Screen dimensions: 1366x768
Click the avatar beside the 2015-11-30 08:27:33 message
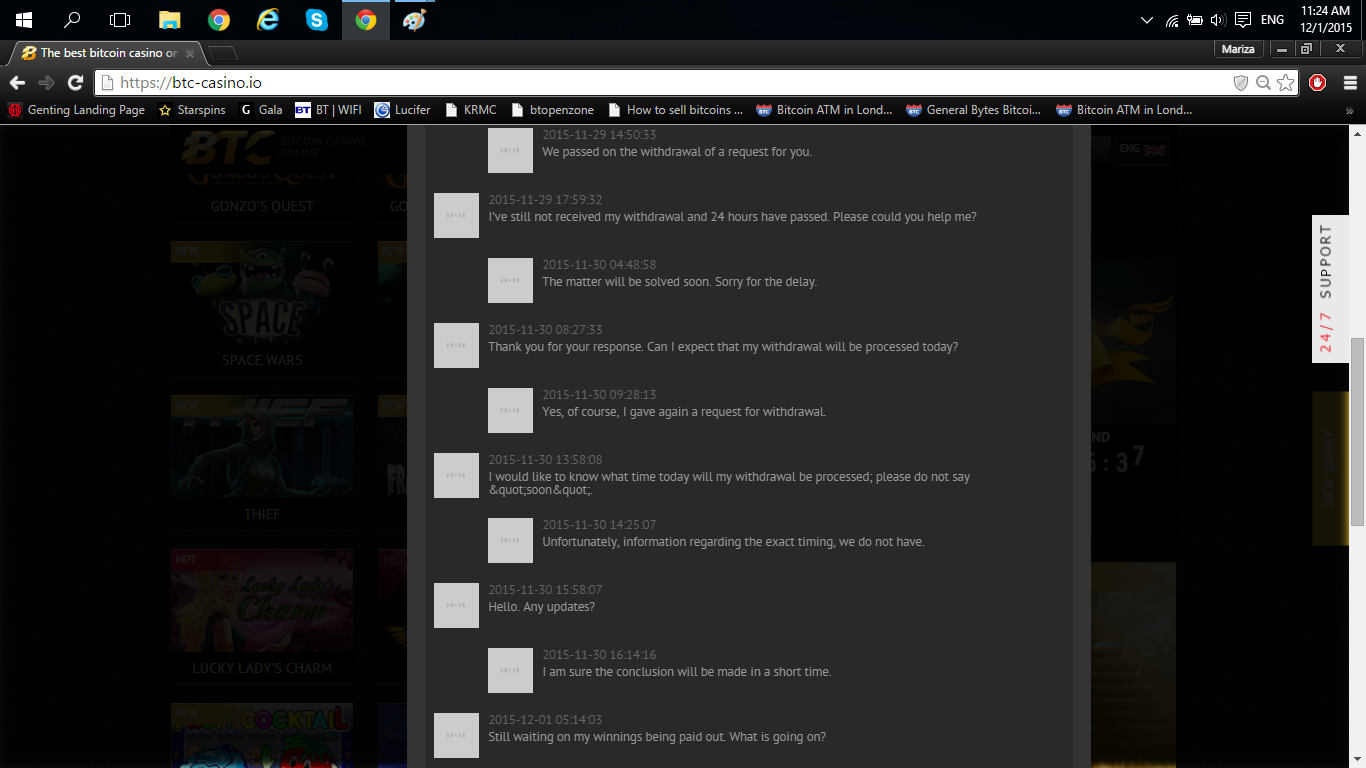456,345
